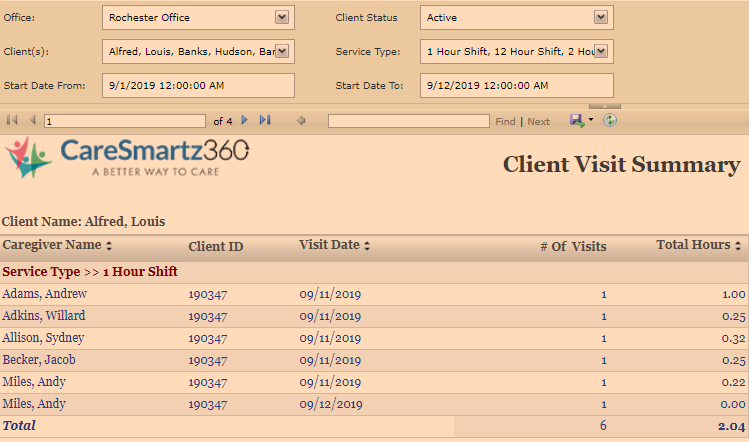Screen dimensions: 749x442
Task: Open the export format dropdown arrow
Action: (591, 119)
